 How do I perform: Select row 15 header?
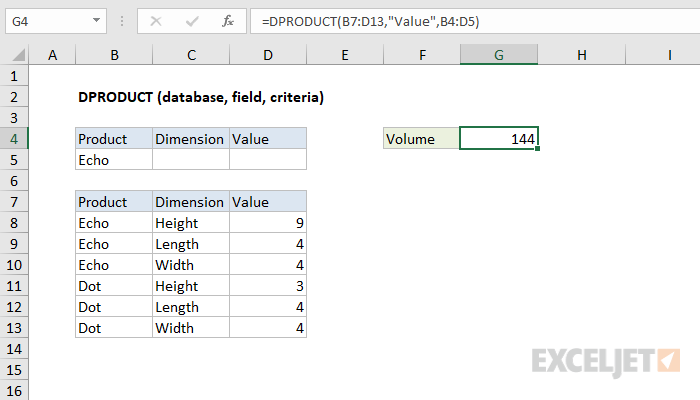(14, 370)
